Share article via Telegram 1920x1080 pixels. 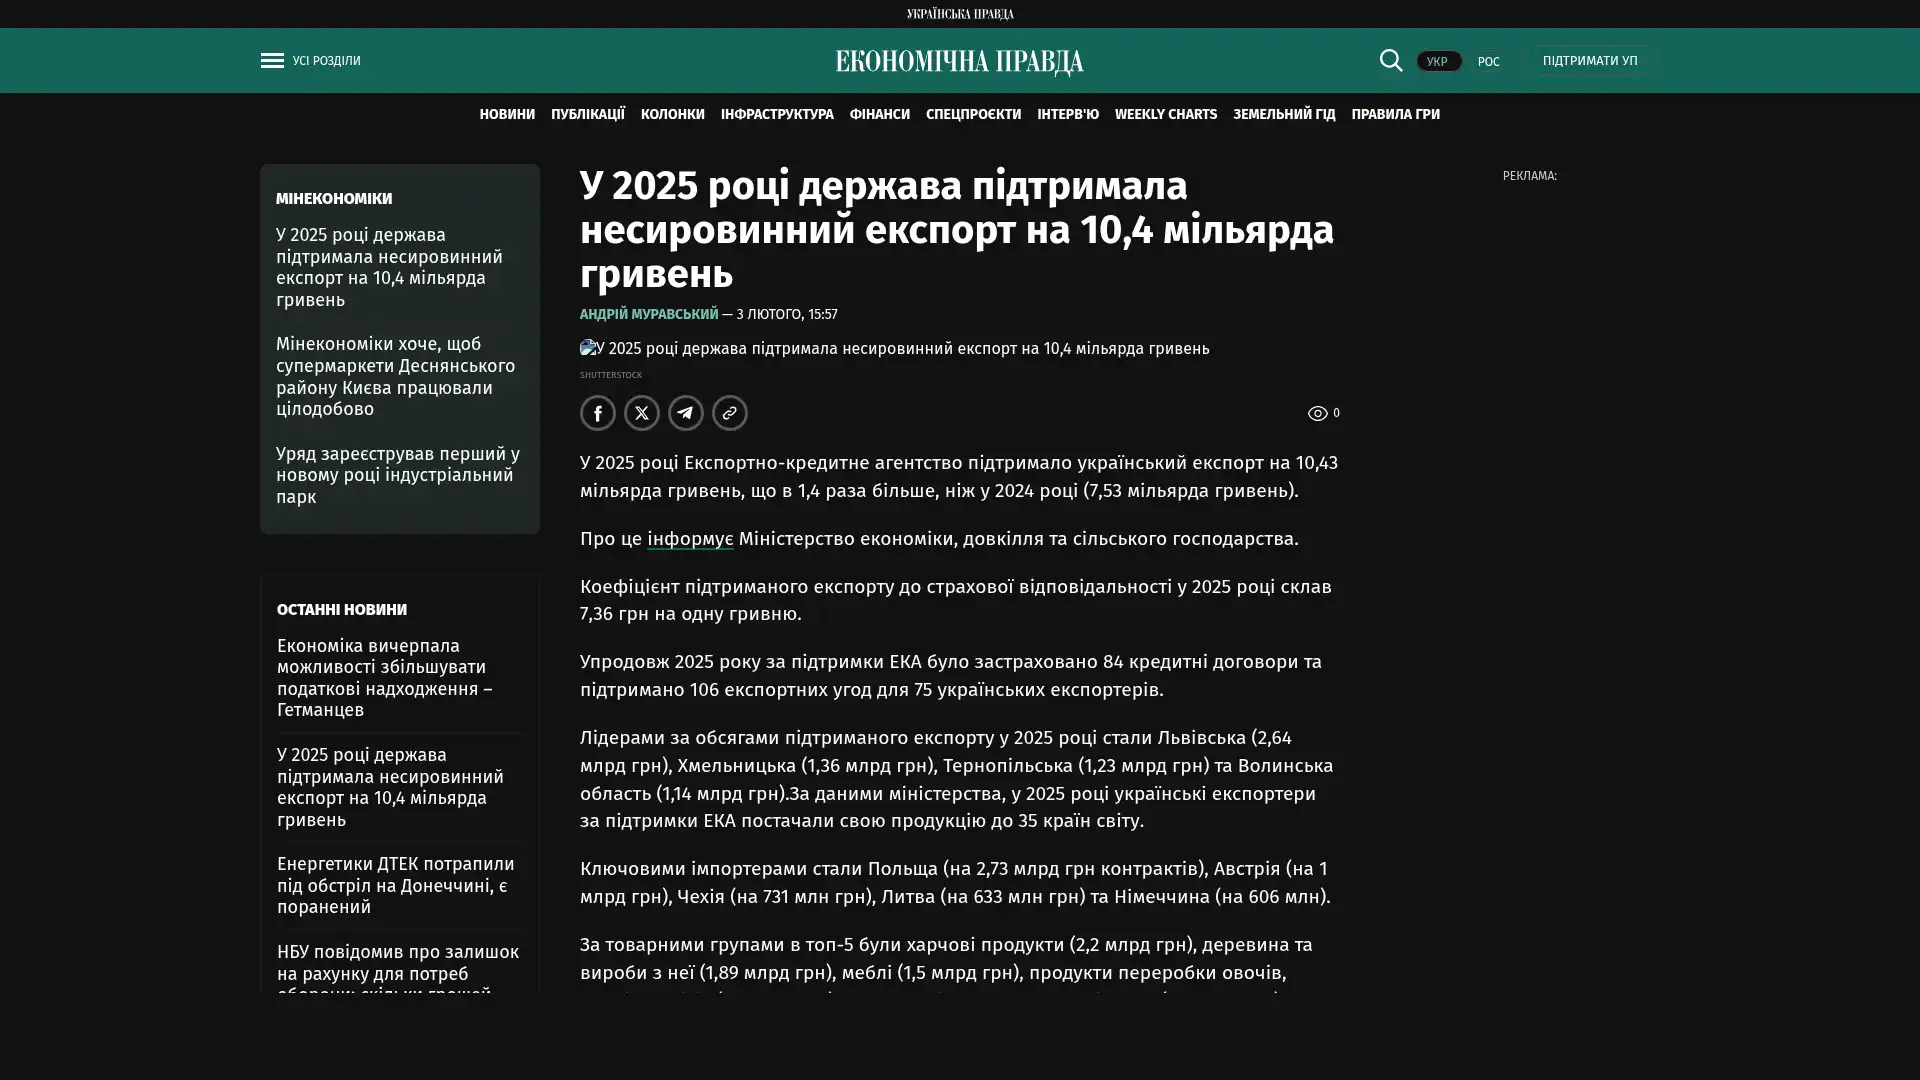tap(686, 413)
